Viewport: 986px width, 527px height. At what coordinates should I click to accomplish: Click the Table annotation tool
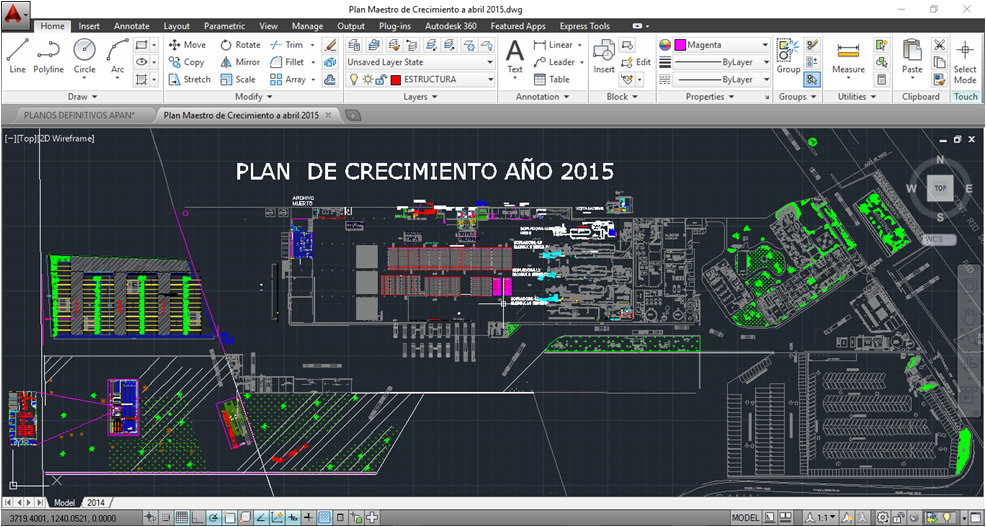pos(551,79)
